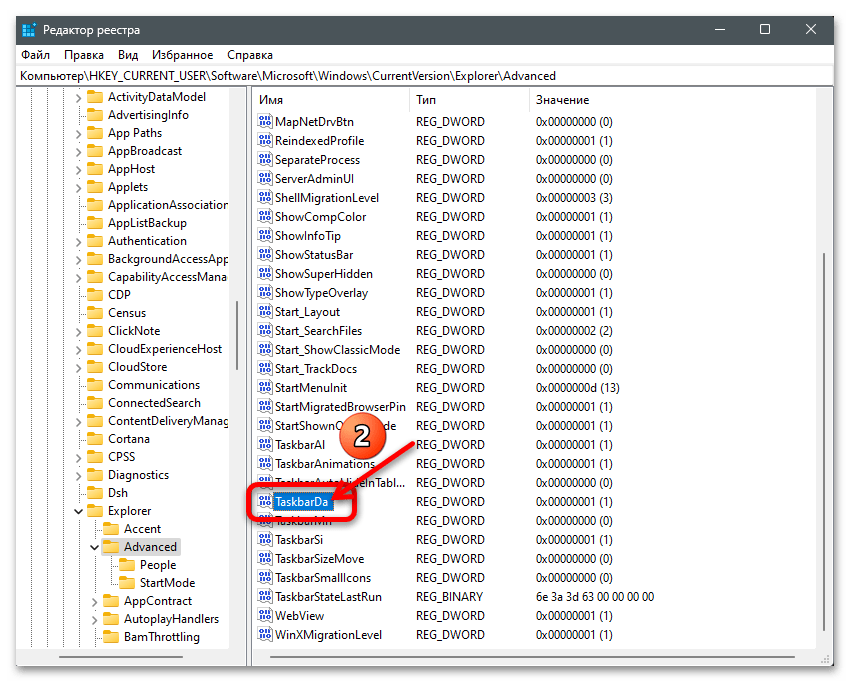The image size is (850, 682).
Task: Expand the AppContract key
Action: [94, 601]
